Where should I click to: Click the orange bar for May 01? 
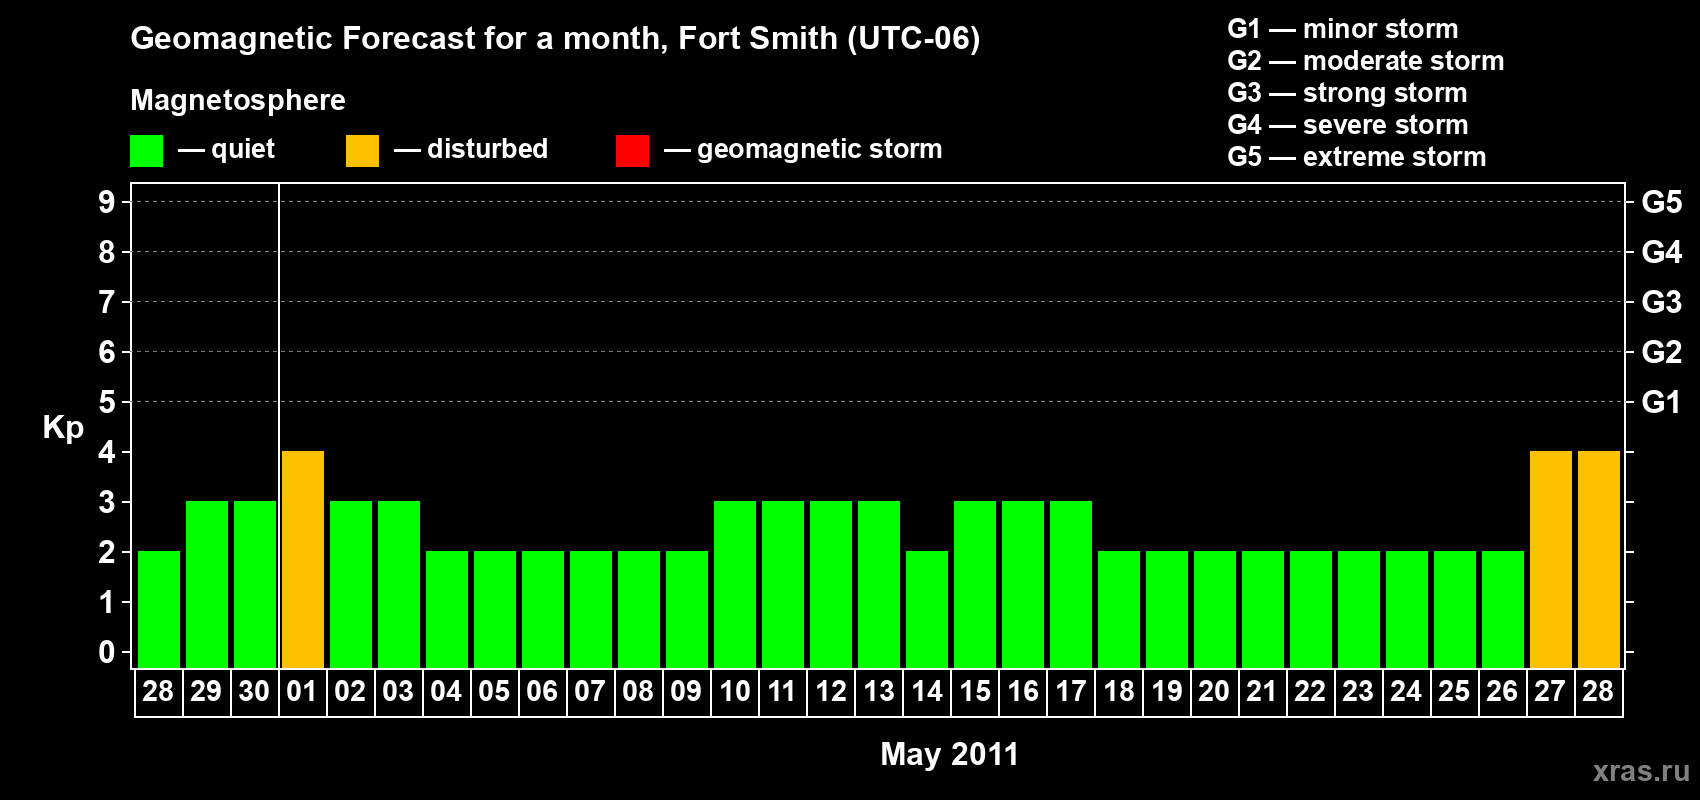pos(303,559)
